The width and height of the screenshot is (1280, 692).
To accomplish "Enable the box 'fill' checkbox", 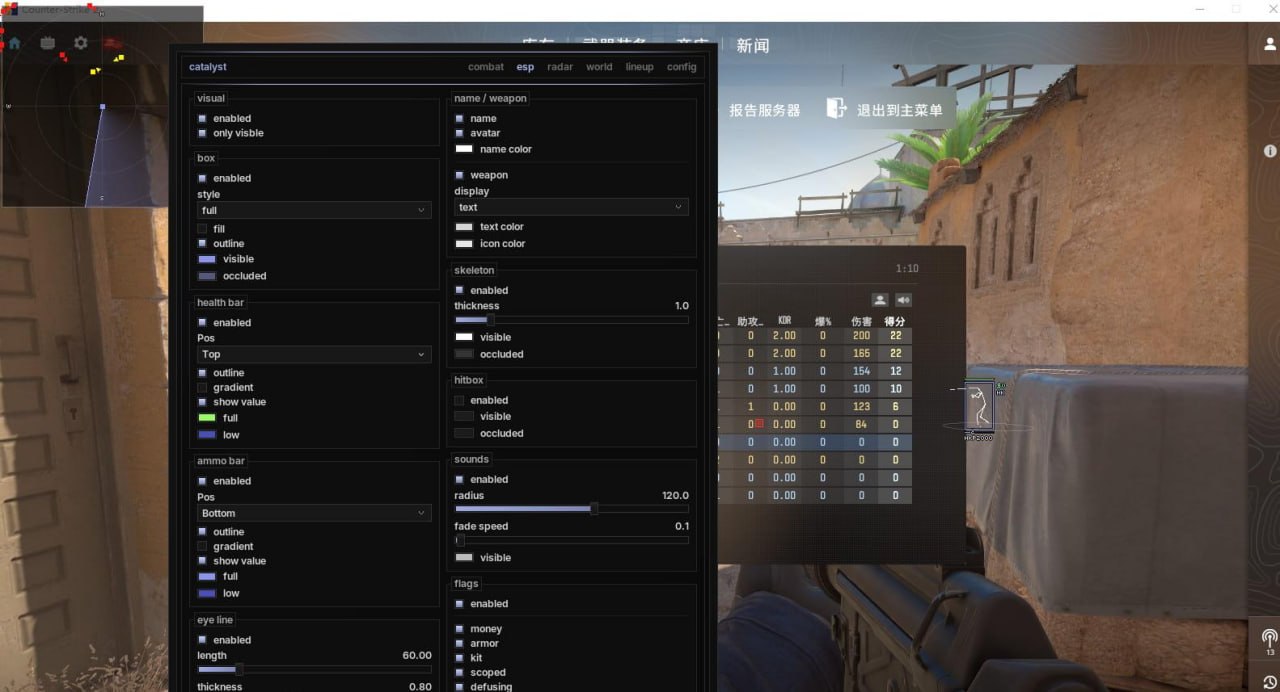I will pyautogui.click(x=202, y=229).
